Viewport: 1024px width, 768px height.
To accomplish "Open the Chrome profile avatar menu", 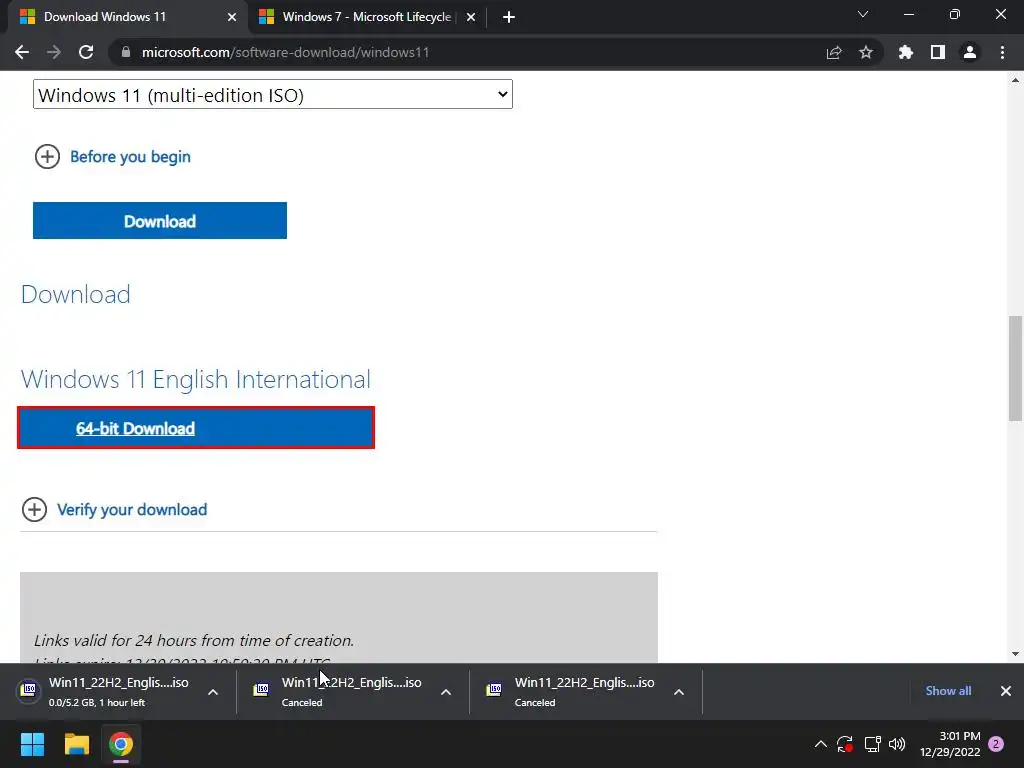I will pos(970,52).
